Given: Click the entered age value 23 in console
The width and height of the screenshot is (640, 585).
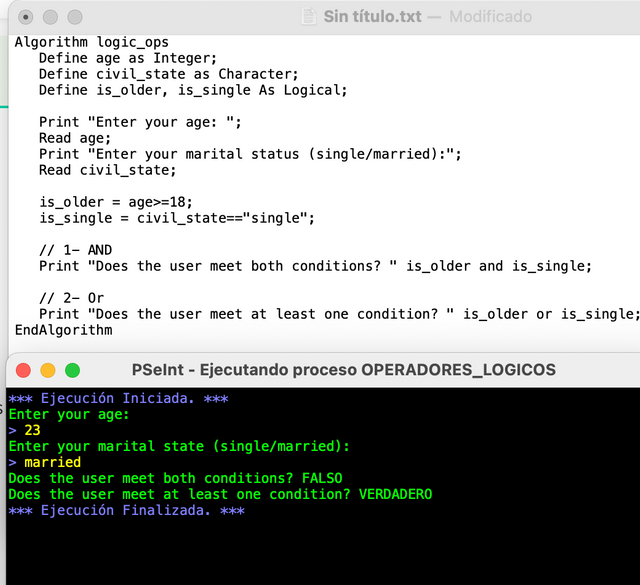Looking at the screenshot, I should coord(32,431).
